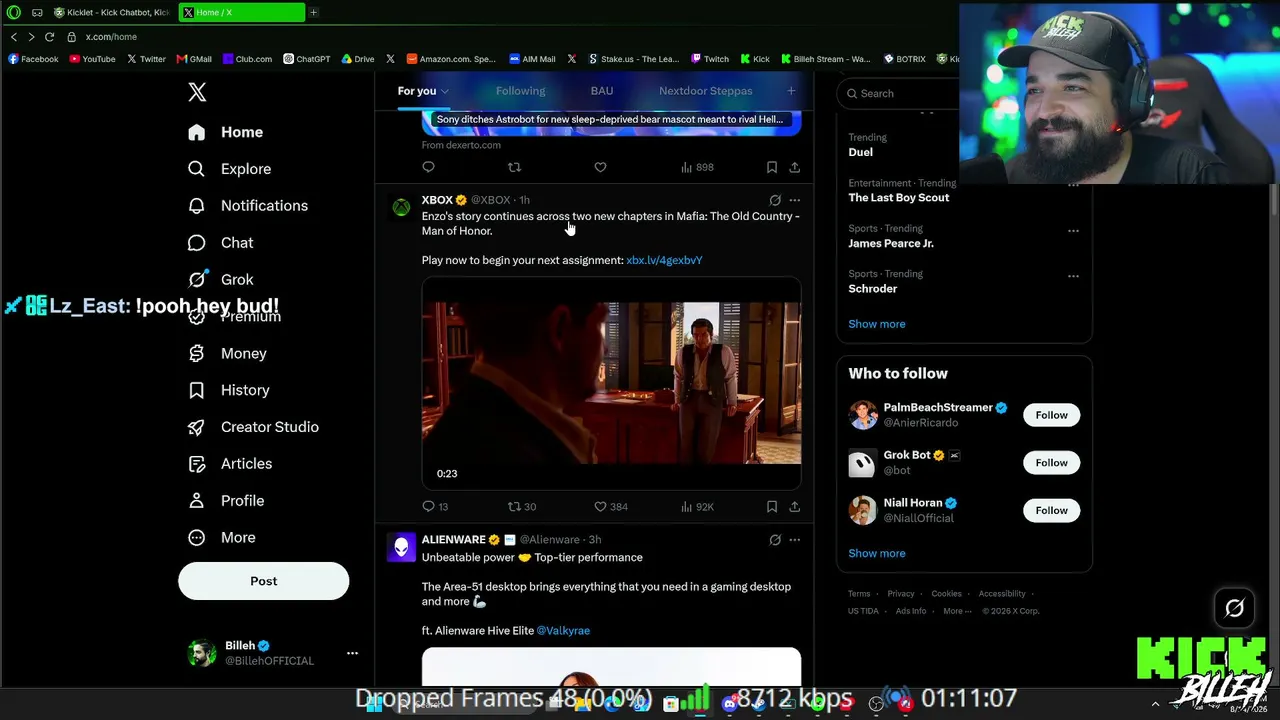Reply to the dexerto.com post
The image size is (1280, 720).
pos(429,167)
